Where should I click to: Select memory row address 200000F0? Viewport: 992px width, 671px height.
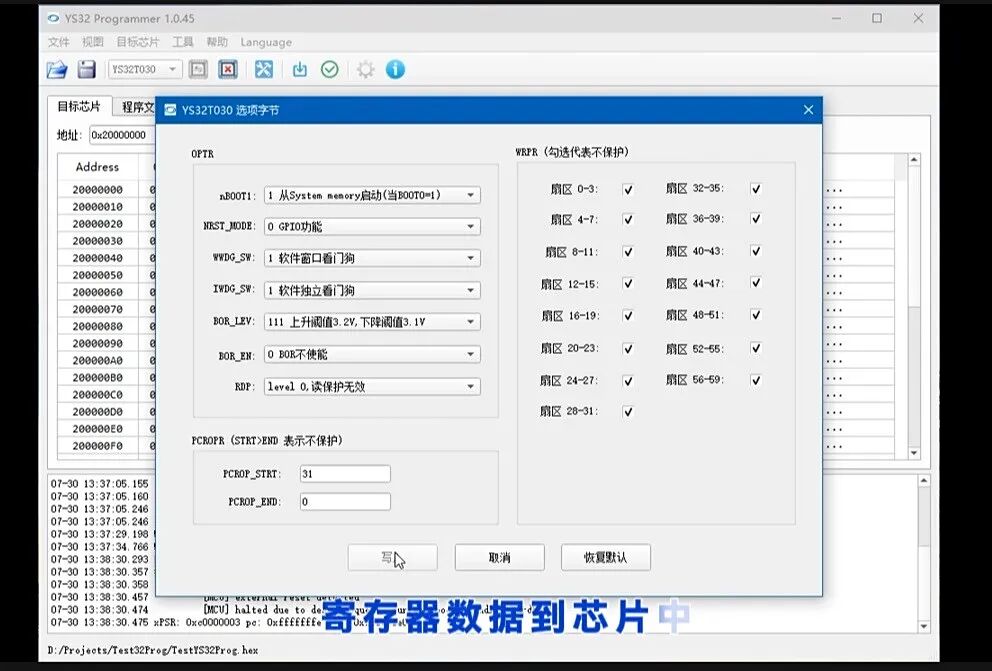(x=97, y=446)
